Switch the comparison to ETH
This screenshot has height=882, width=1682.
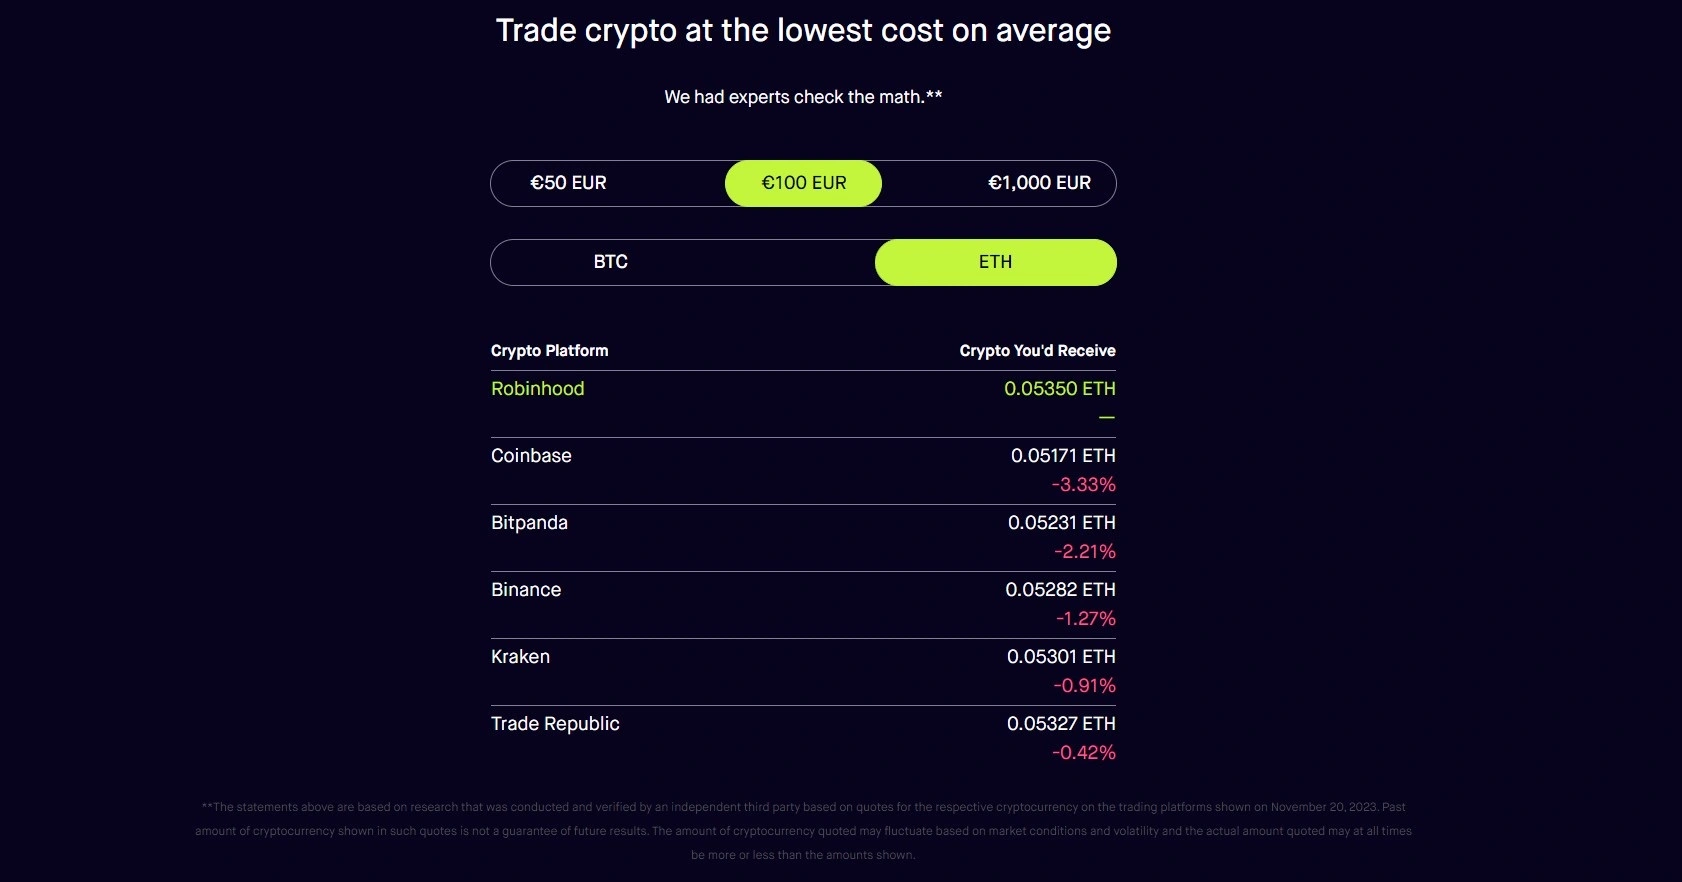tap(995, 262)
